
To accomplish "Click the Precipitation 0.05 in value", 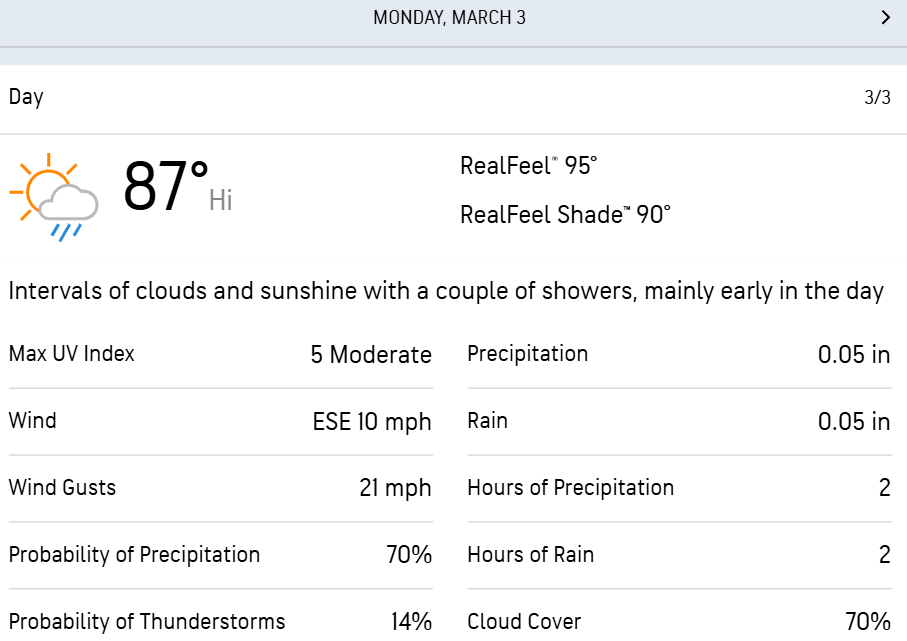I will tap(854, 355).
